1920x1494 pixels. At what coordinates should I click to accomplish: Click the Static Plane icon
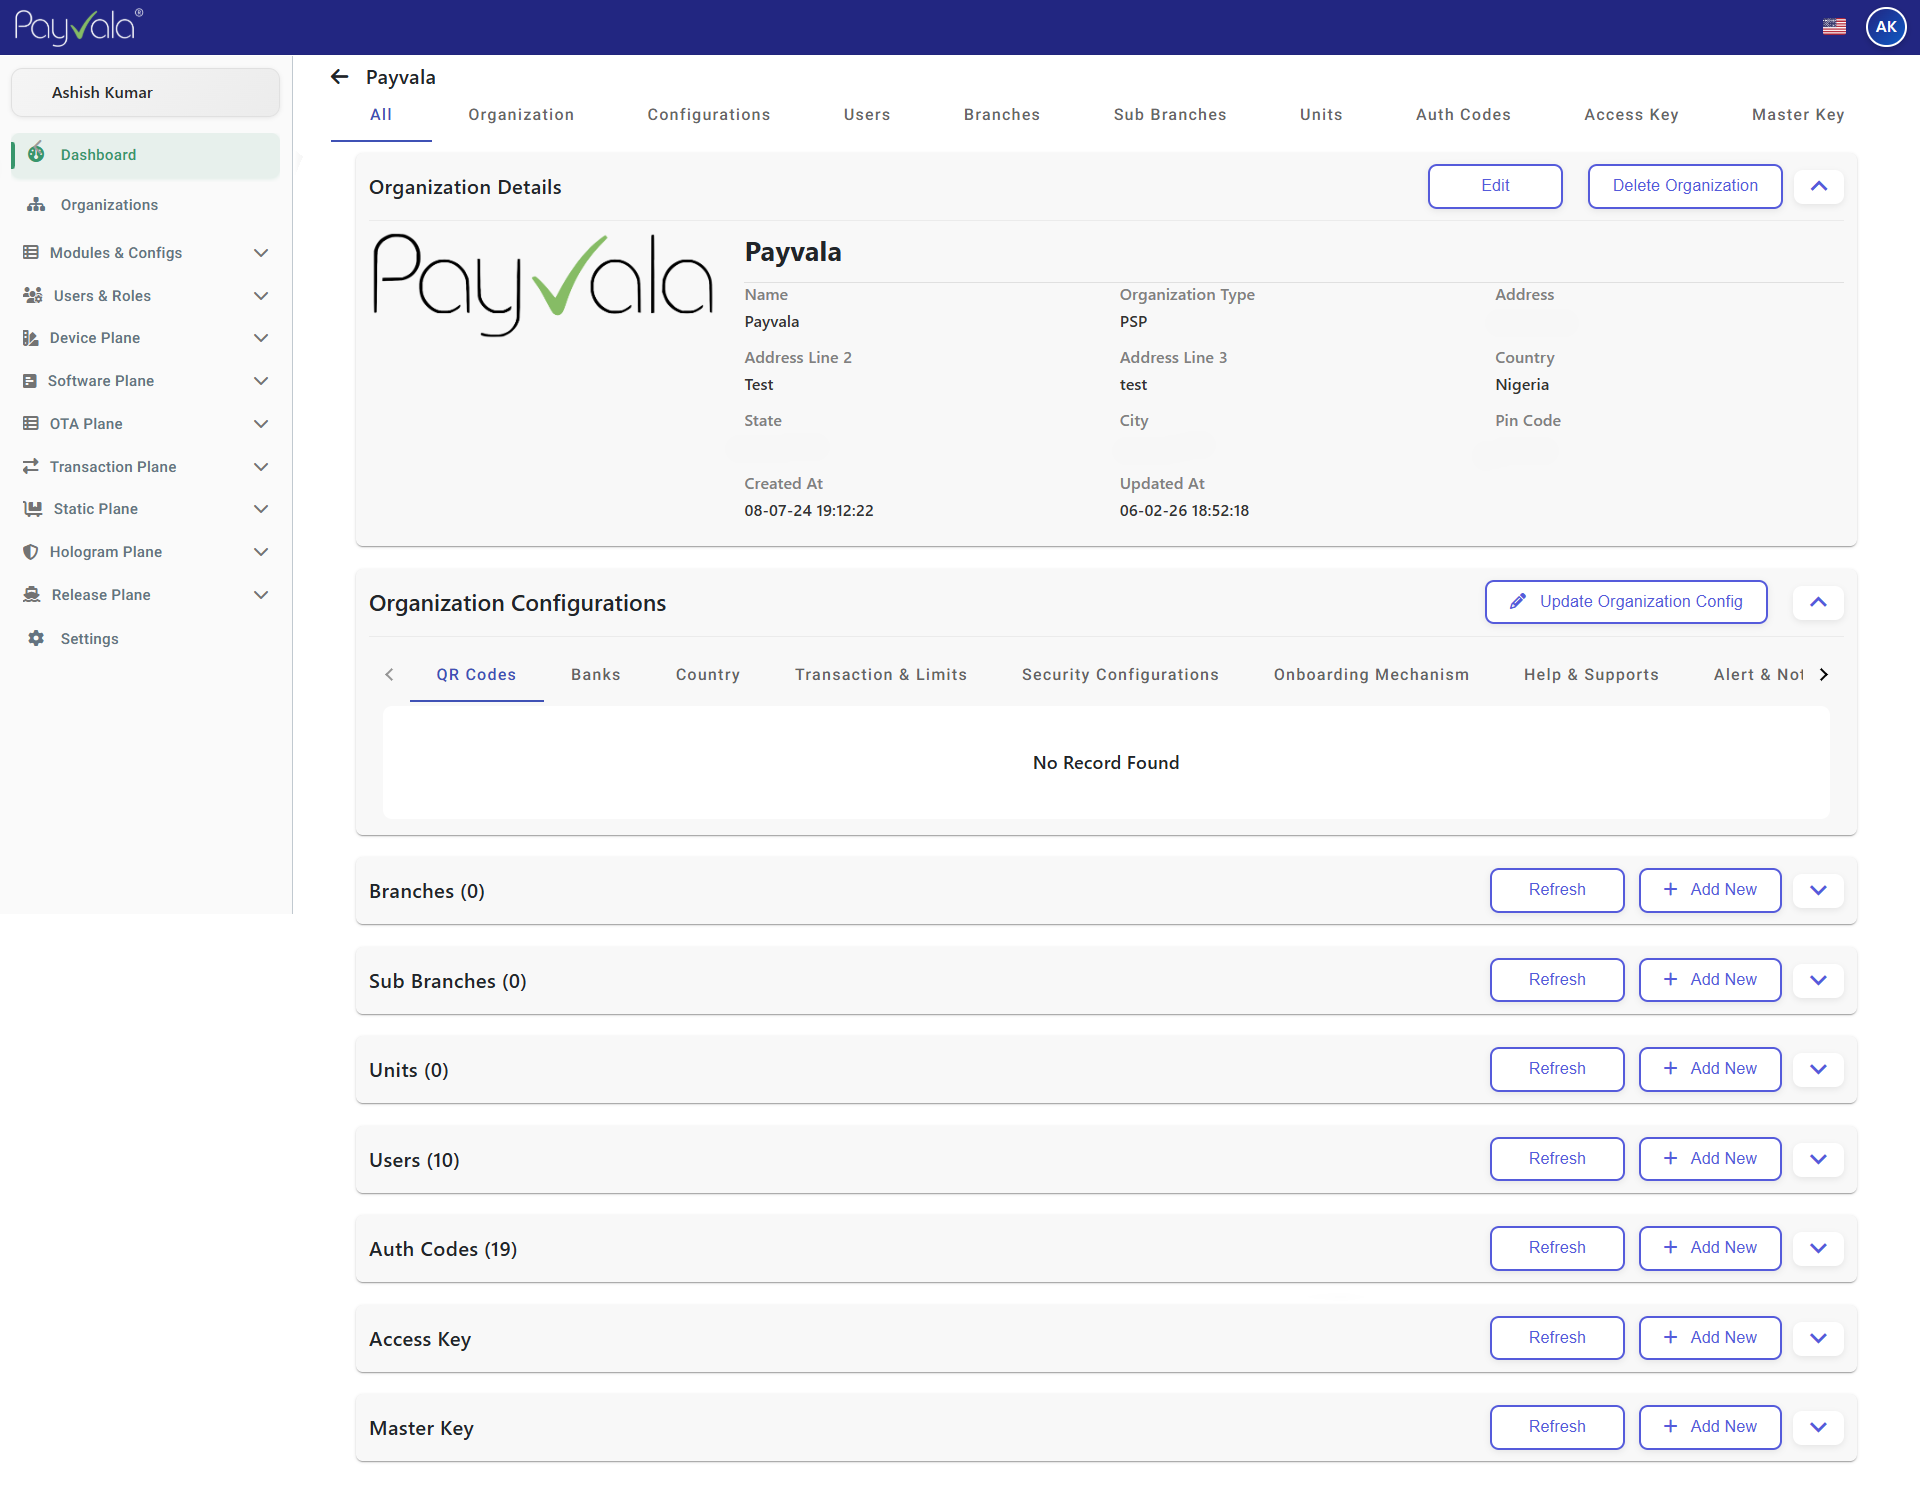tap(33, 509)
